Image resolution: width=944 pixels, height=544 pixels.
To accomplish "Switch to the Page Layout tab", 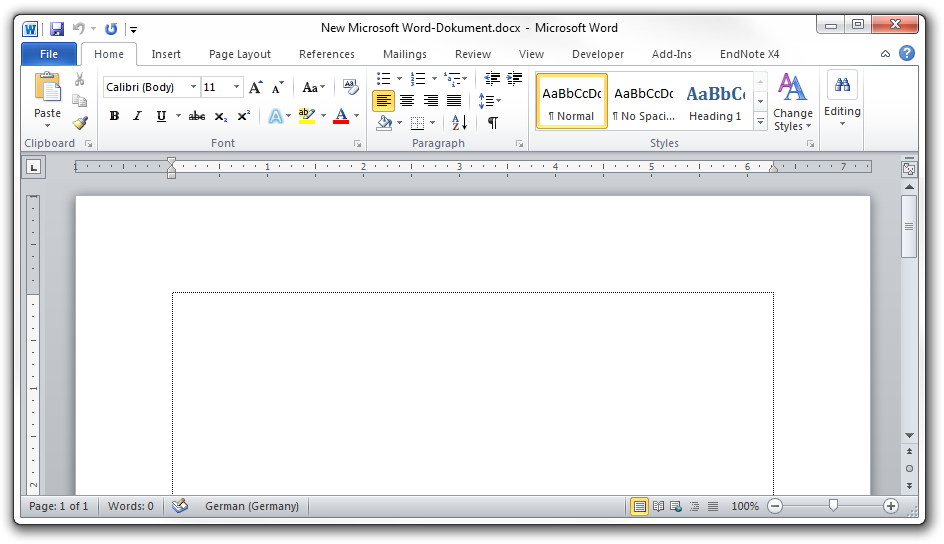I will click(x=239, y=54).
